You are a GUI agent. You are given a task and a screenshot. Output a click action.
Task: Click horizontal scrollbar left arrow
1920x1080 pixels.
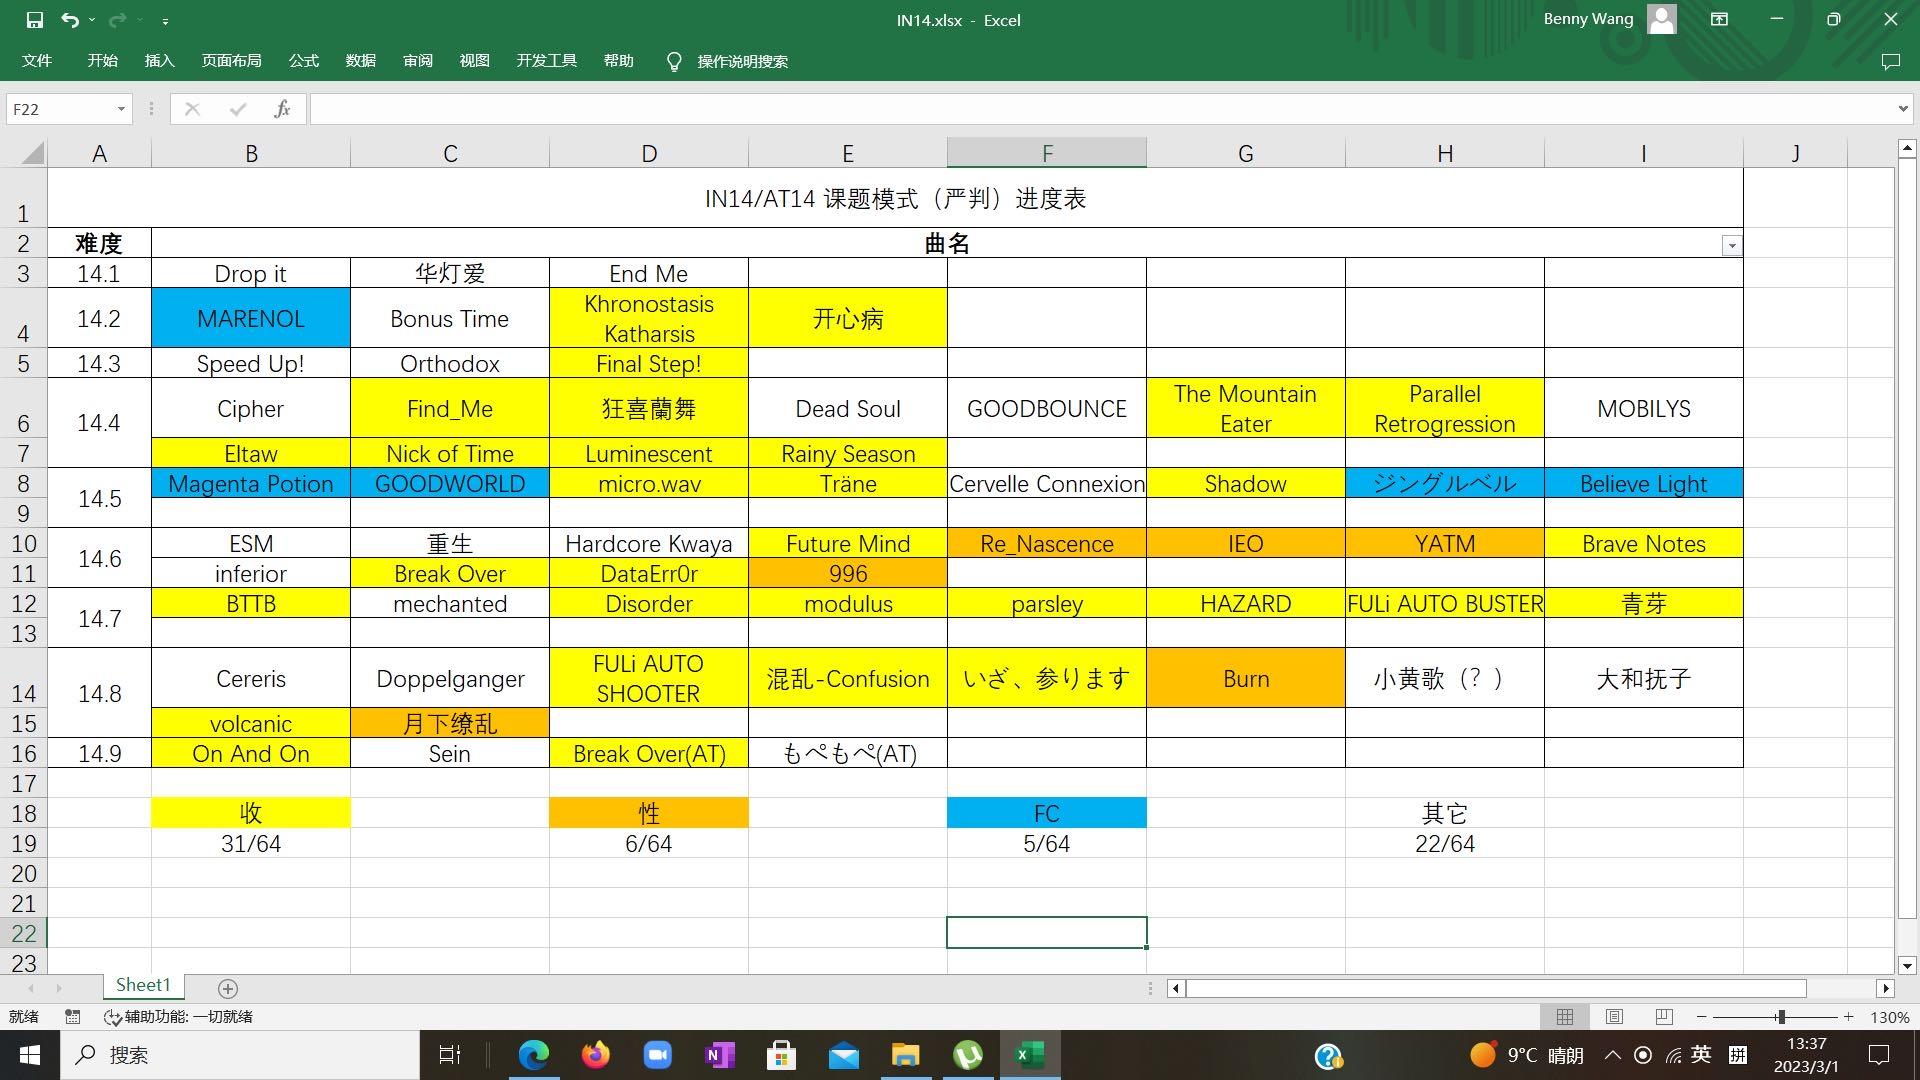pos(1176,989)
